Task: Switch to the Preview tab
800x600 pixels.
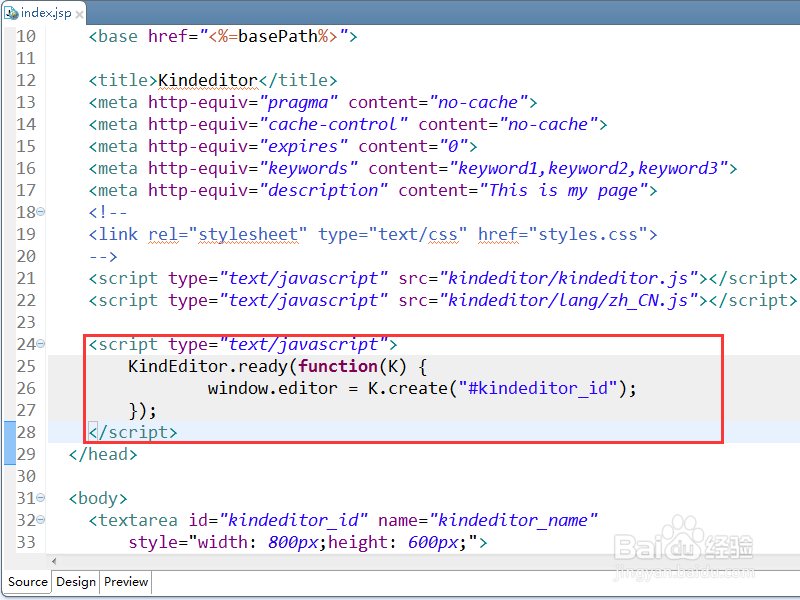Action: click(126, 582)
